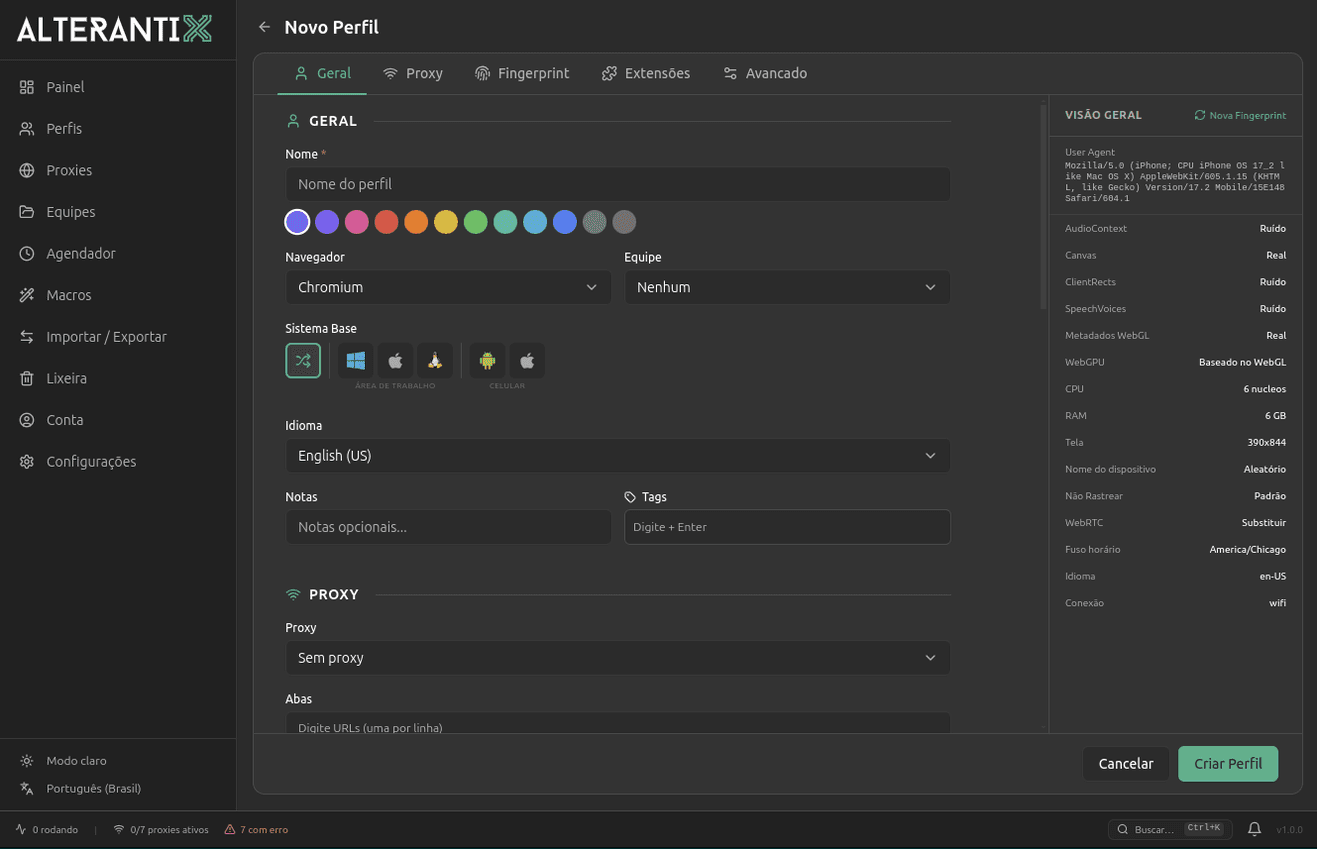Image resolution: width=1317 pixels, height=849 pixels.
Task: Pick the gray color swatch
Action: pyautogui.click(x=624, y=222)
